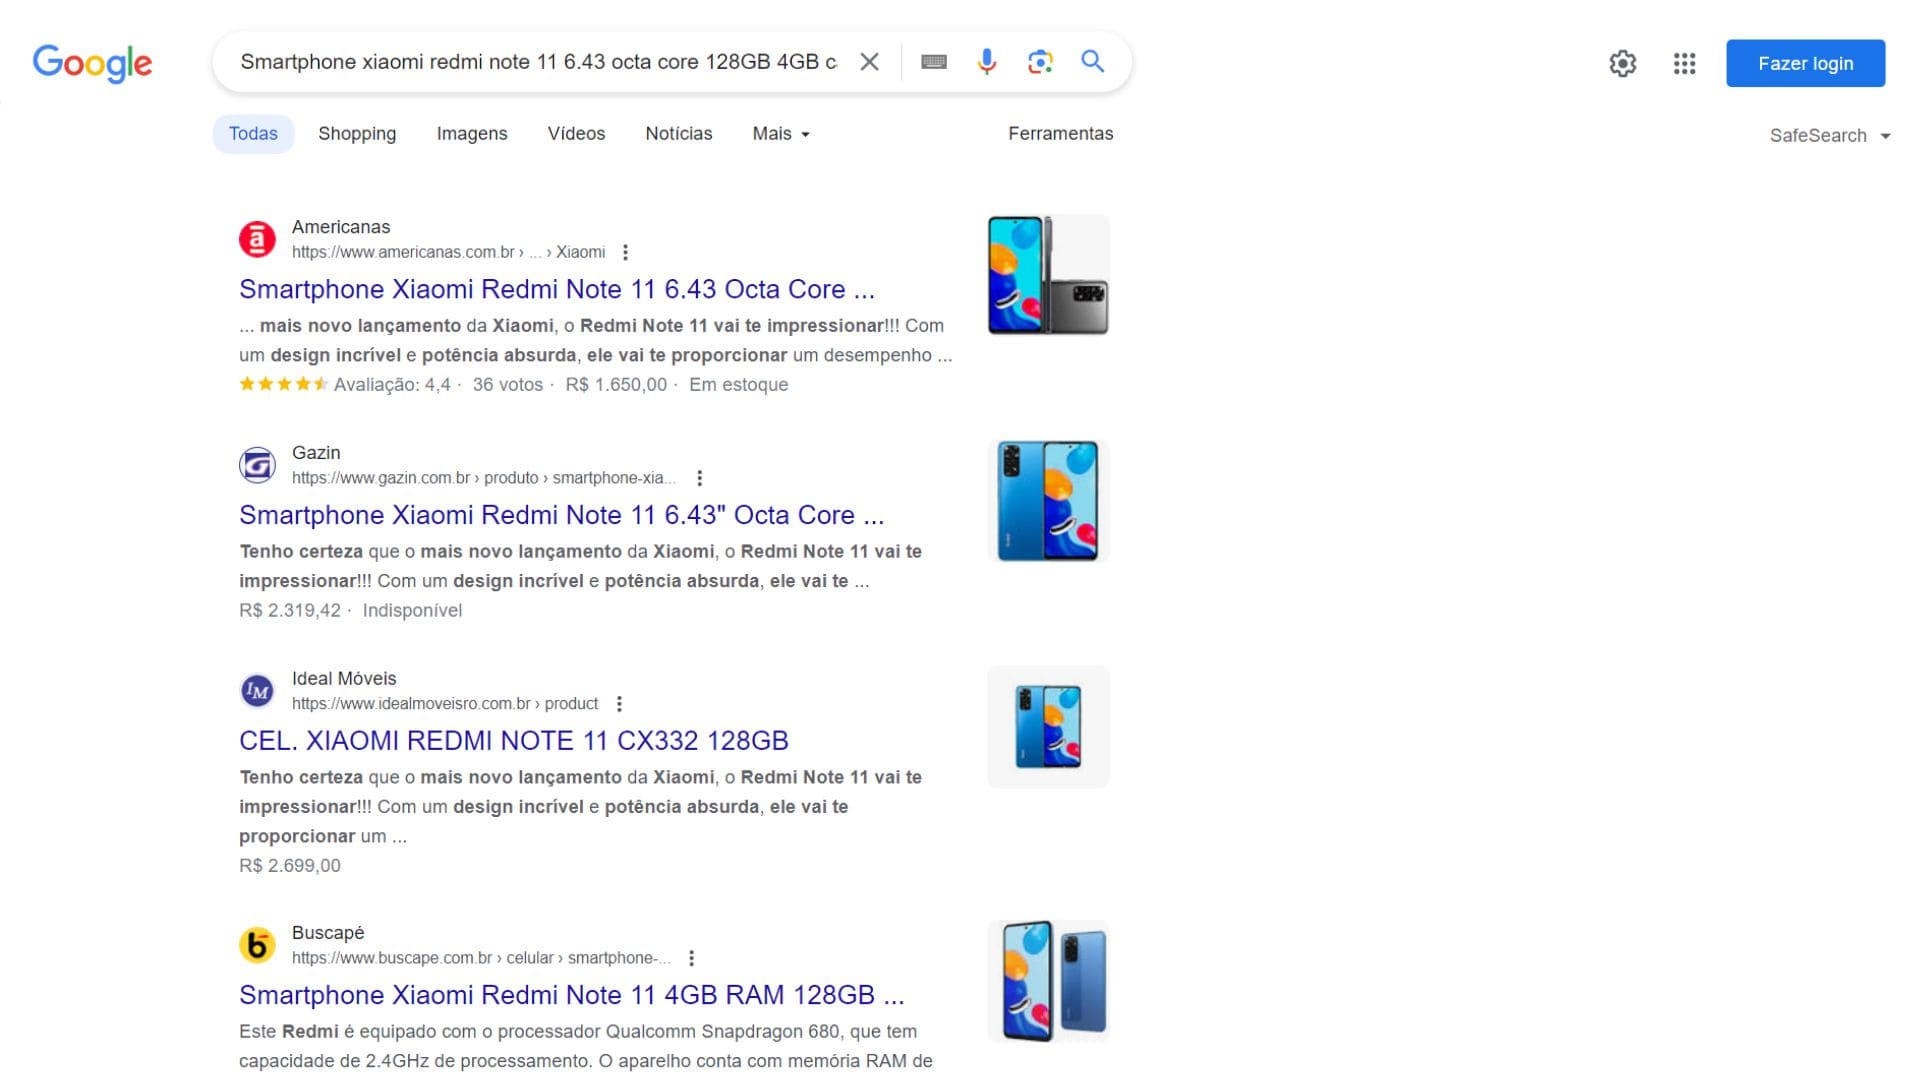This screenshot has height=1080, width=1920.
Task: Click the Americanas product thumbnail image
Action: tap(1047, 275)
